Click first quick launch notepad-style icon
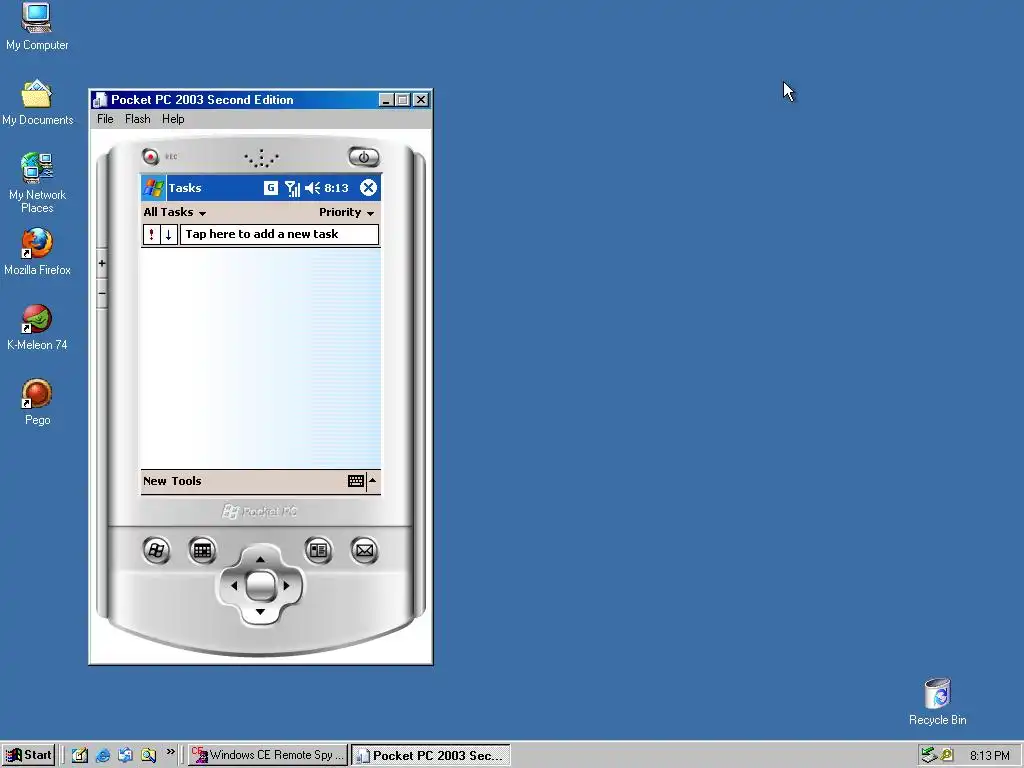The height and width of the screenshot is (768, 1024). pos(80,756)
